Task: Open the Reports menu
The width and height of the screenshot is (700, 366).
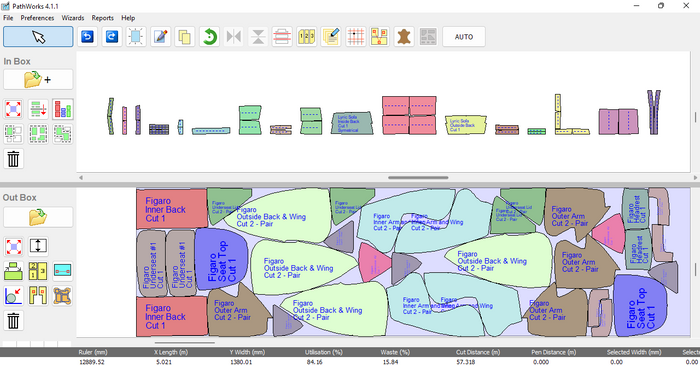Action: click(103, 18)
